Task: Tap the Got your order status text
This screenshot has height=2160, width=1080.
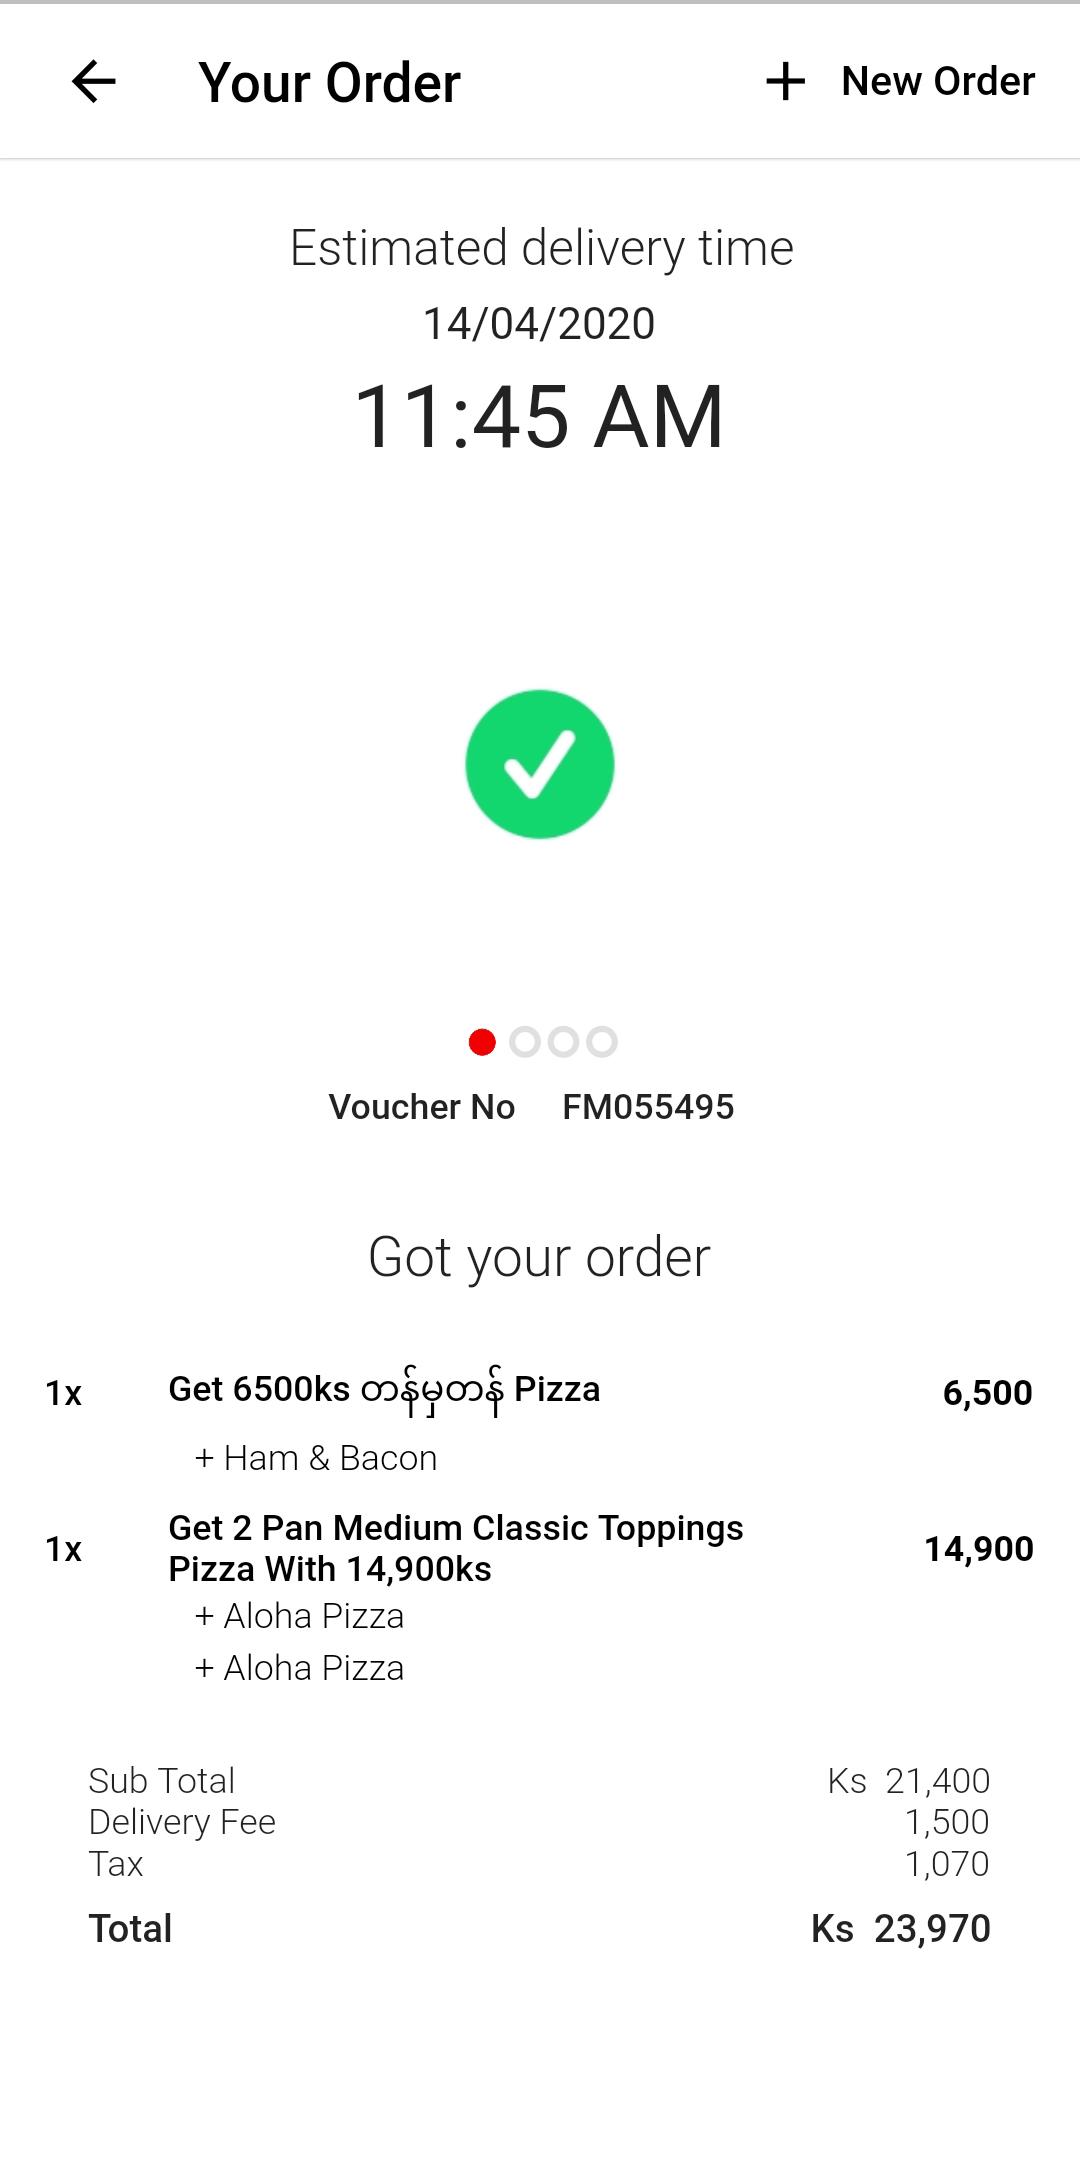Action: pos(539,1256)
